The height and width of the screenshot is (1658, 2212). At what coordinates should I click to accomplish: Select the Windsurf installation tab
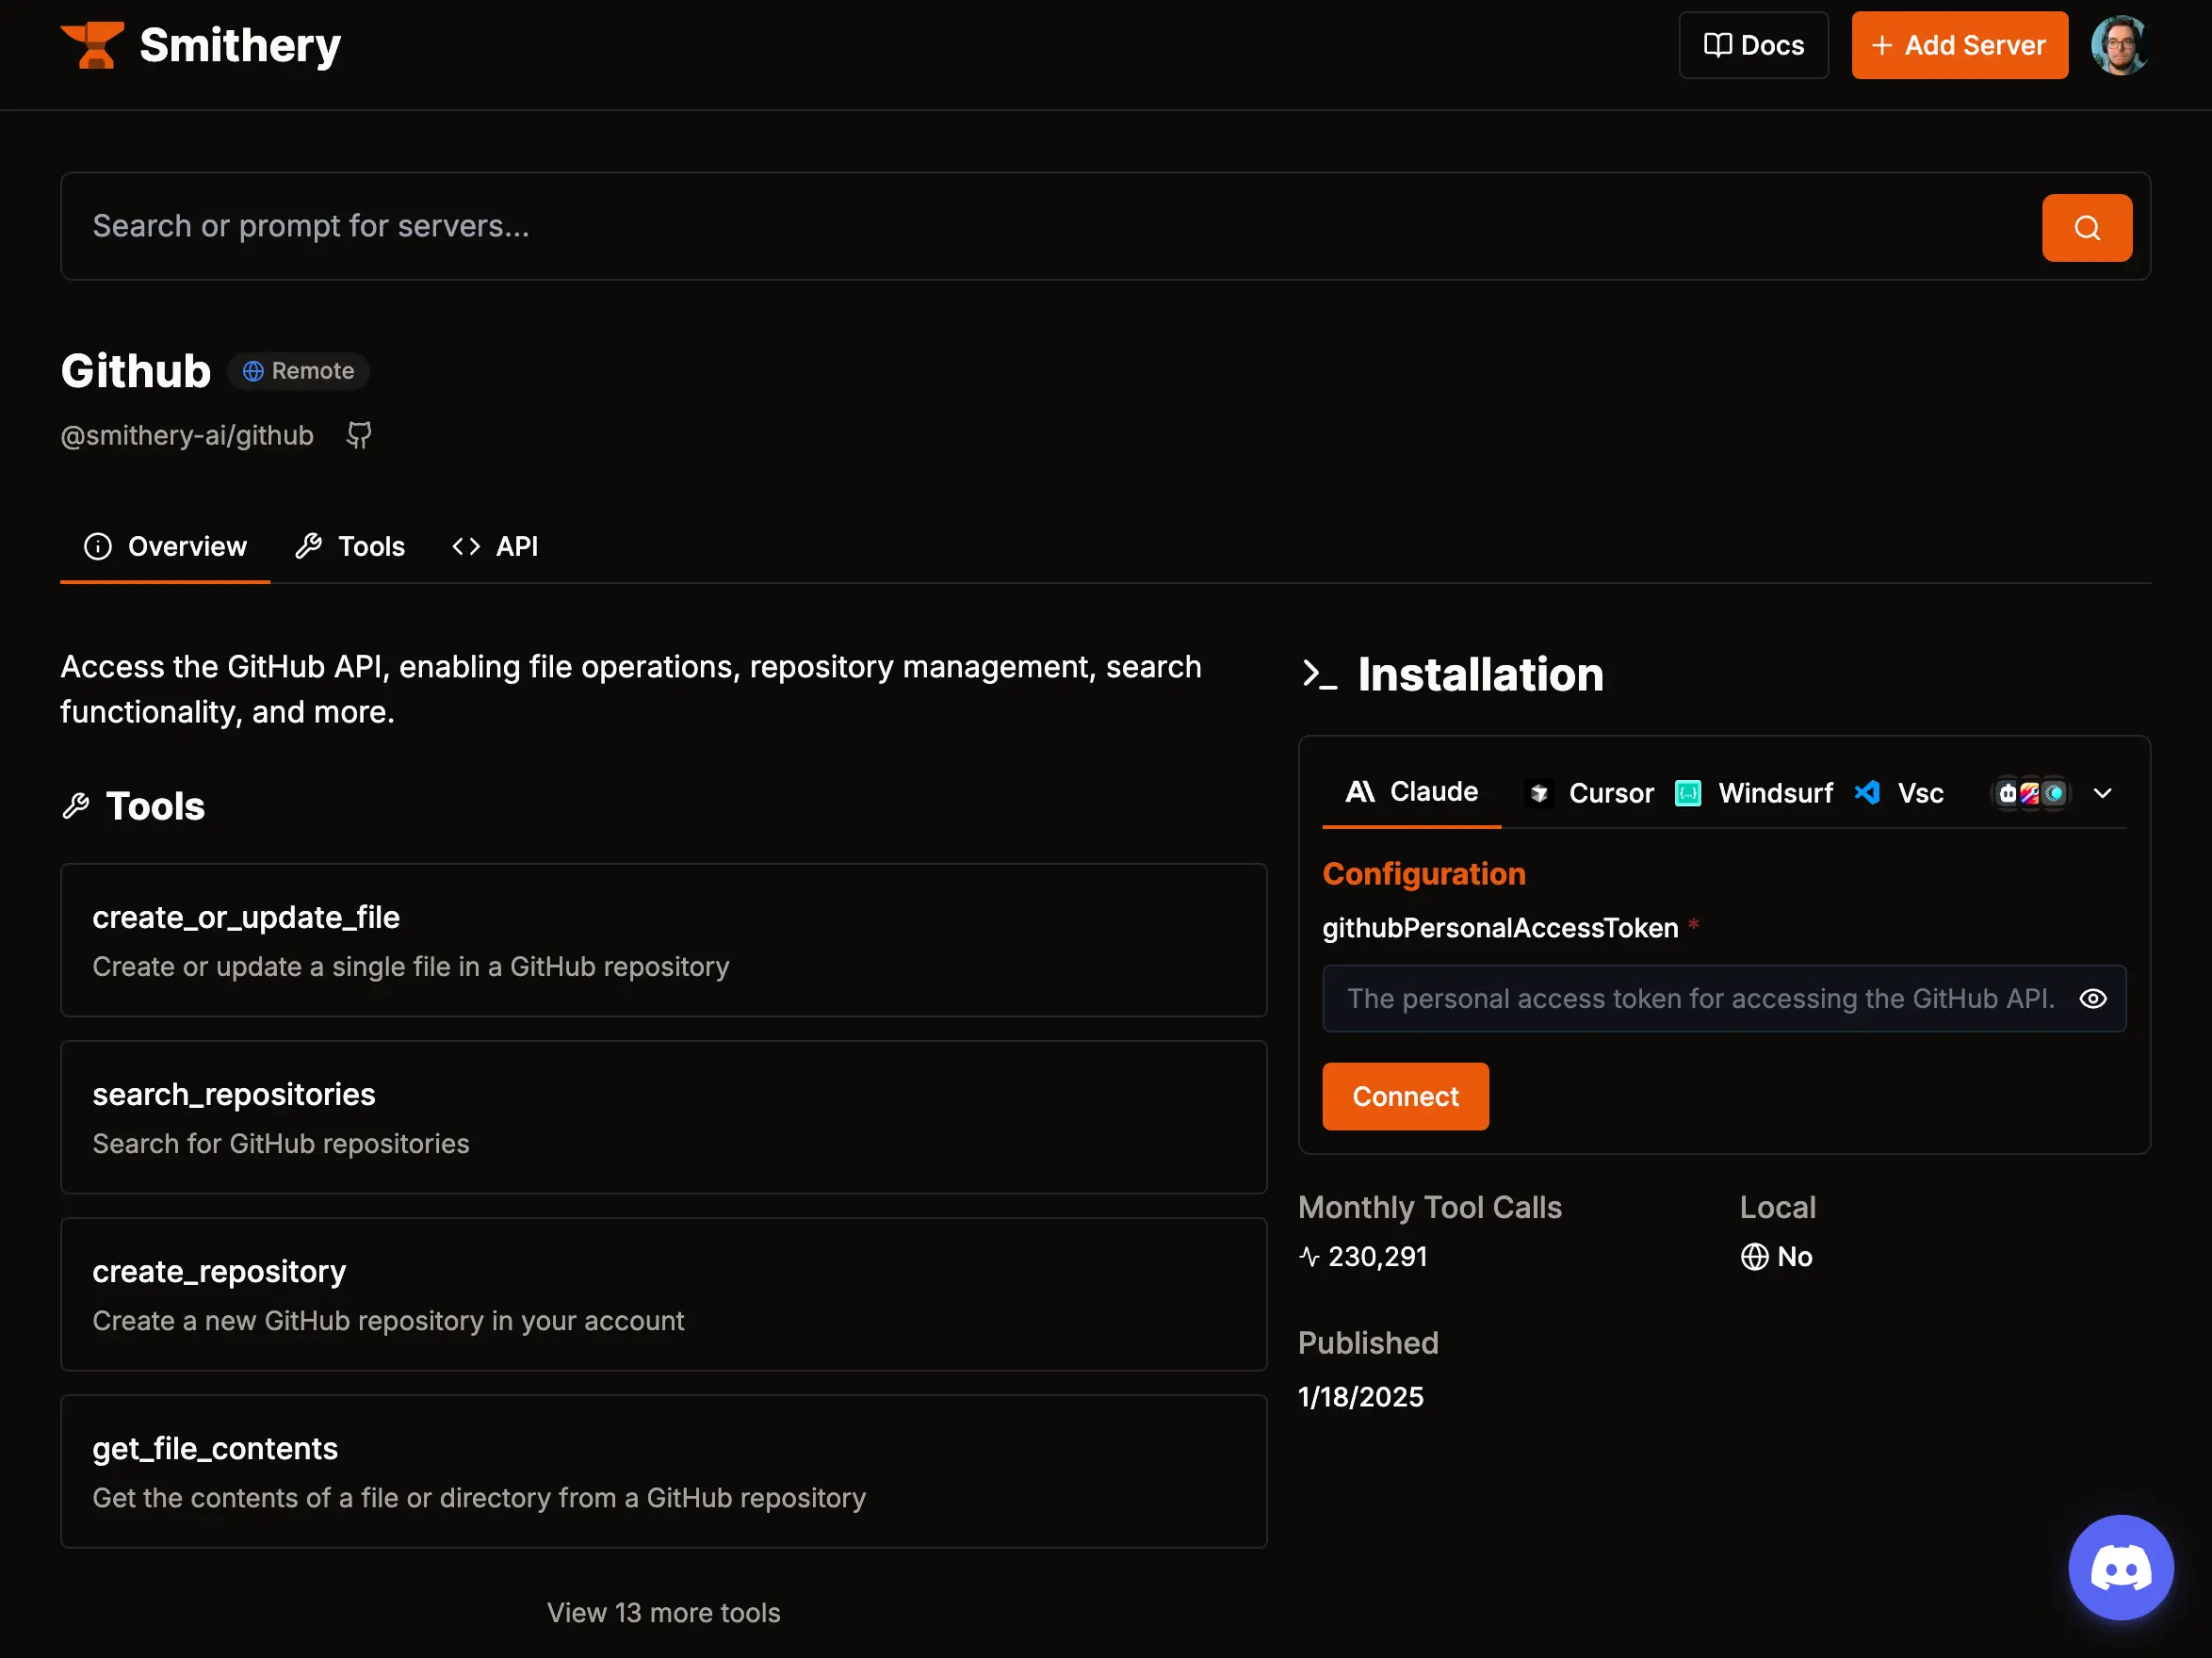click(x=1754, y=793)
